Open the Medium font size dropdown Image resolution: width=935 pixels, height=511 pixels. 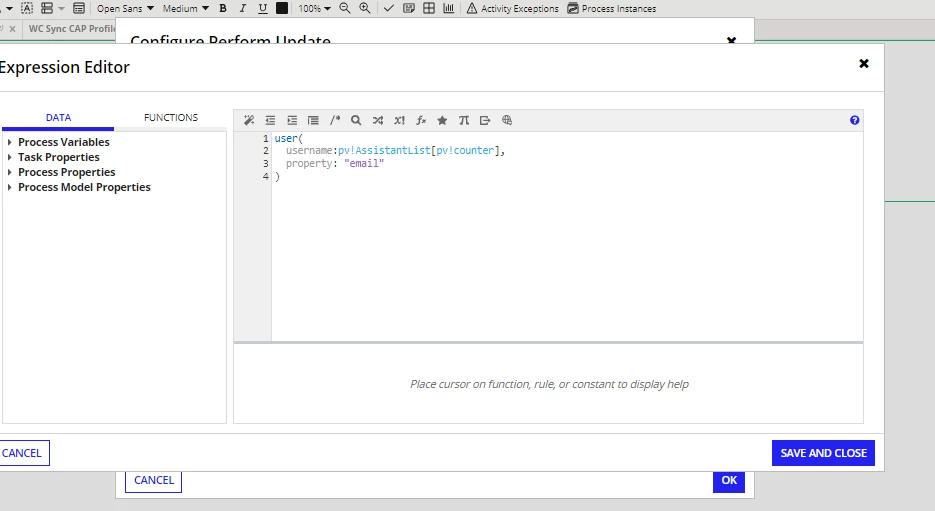(x=185, y=8)
